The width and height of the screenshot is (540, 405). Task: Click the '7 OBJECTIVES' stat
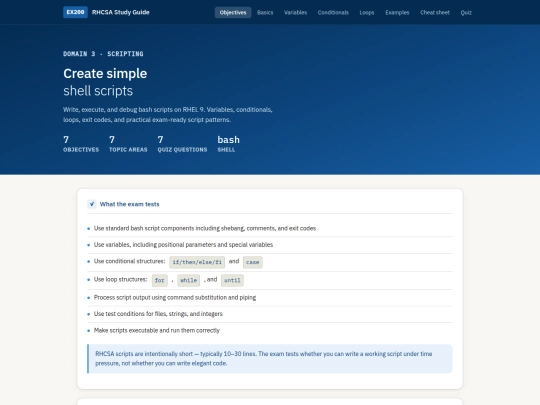point(81,144)
